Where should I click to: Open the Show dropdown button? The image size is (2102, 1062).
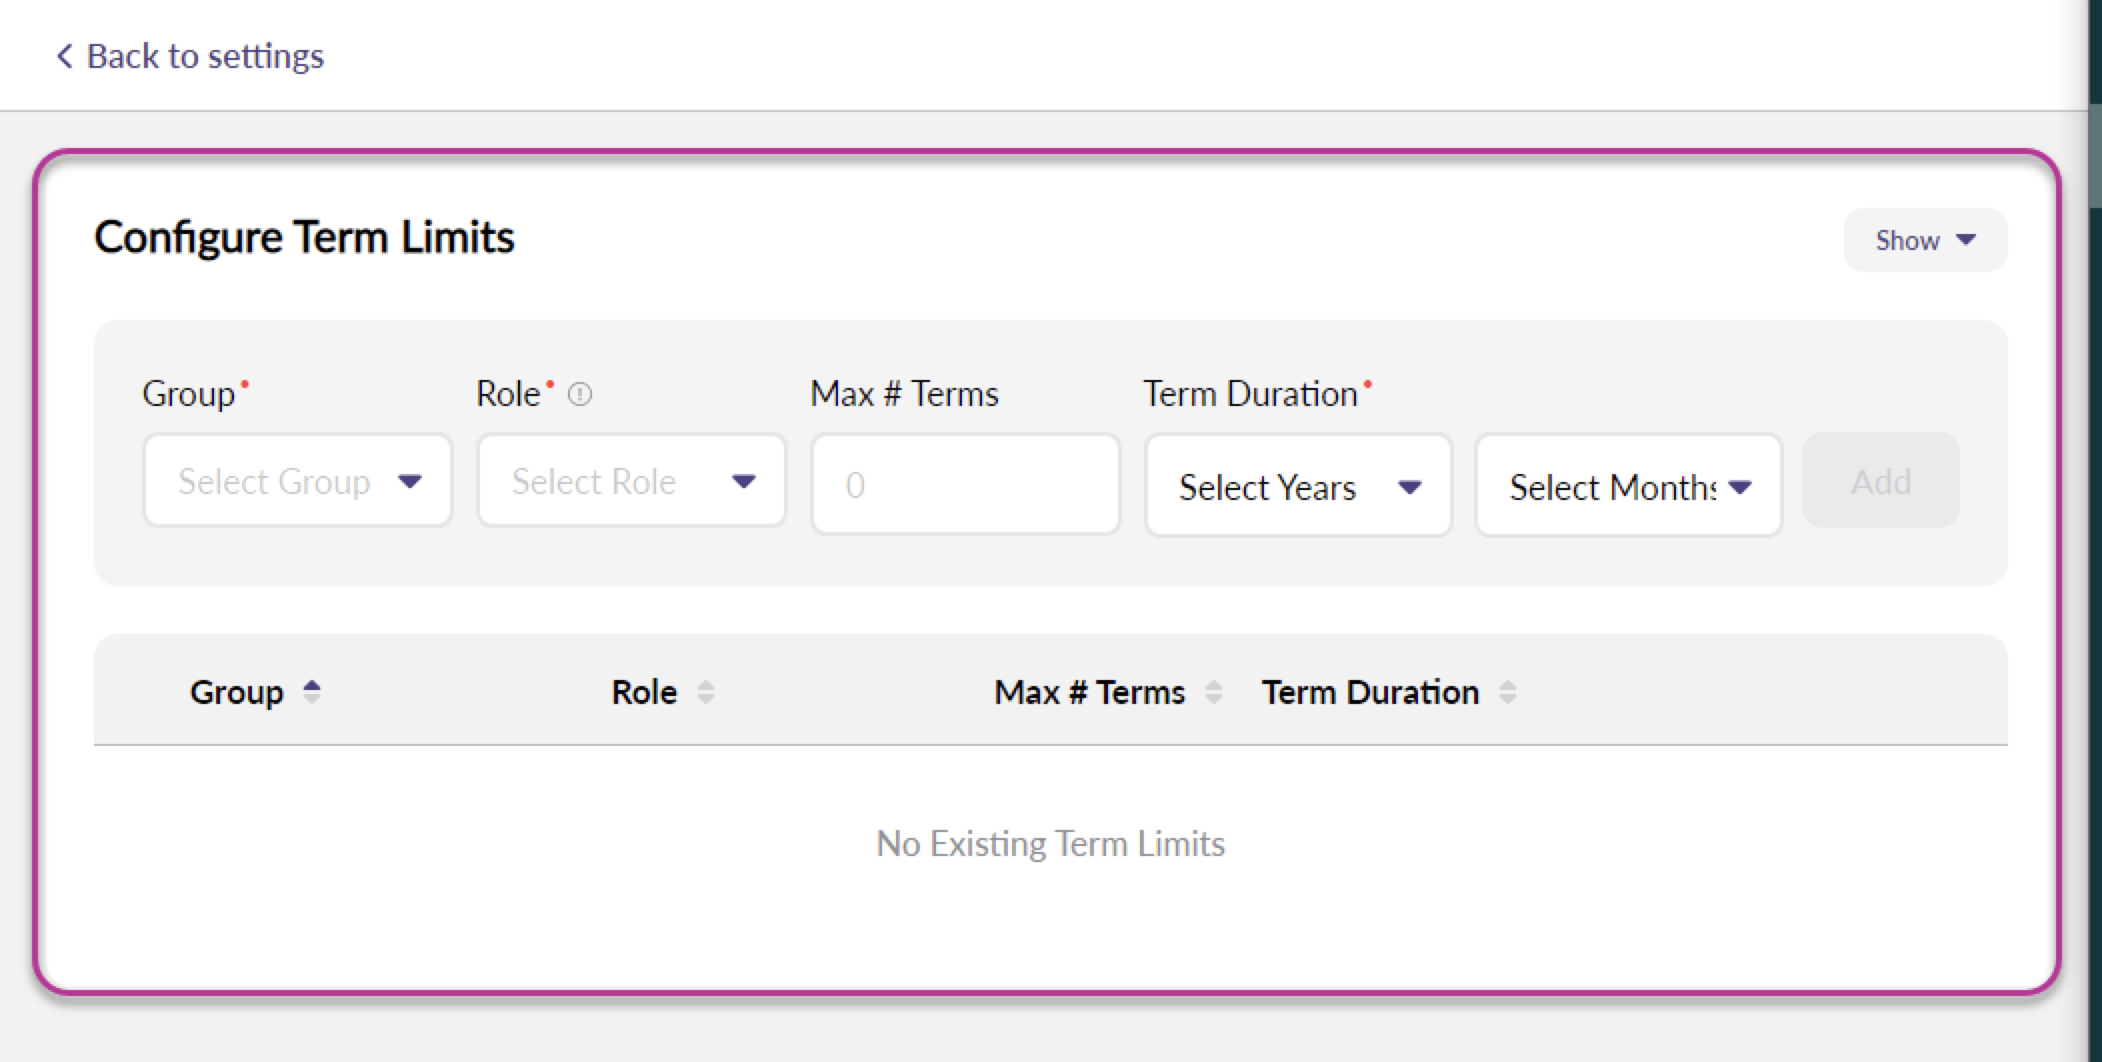point(1924,240)
